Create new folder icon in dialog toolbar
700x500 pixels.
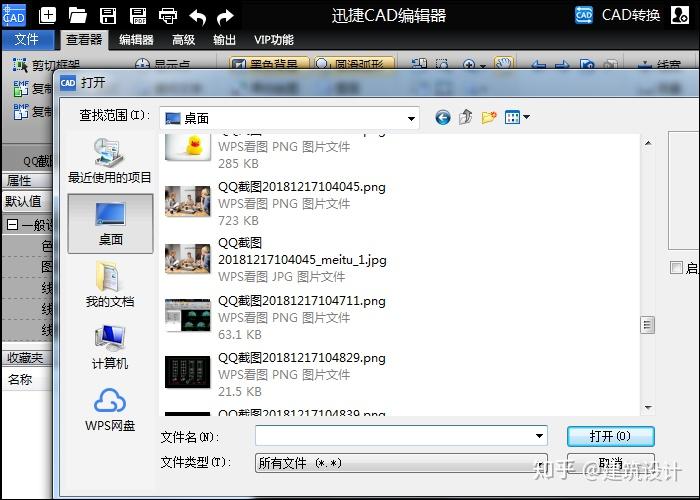pos(489,117)
